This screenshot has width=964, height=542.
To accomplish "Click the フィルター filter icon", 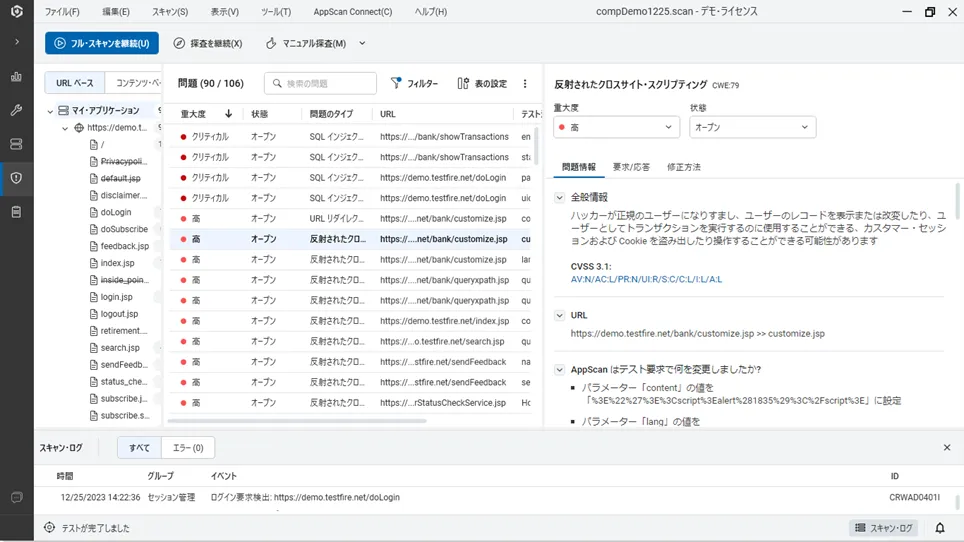I will [414, 83].
